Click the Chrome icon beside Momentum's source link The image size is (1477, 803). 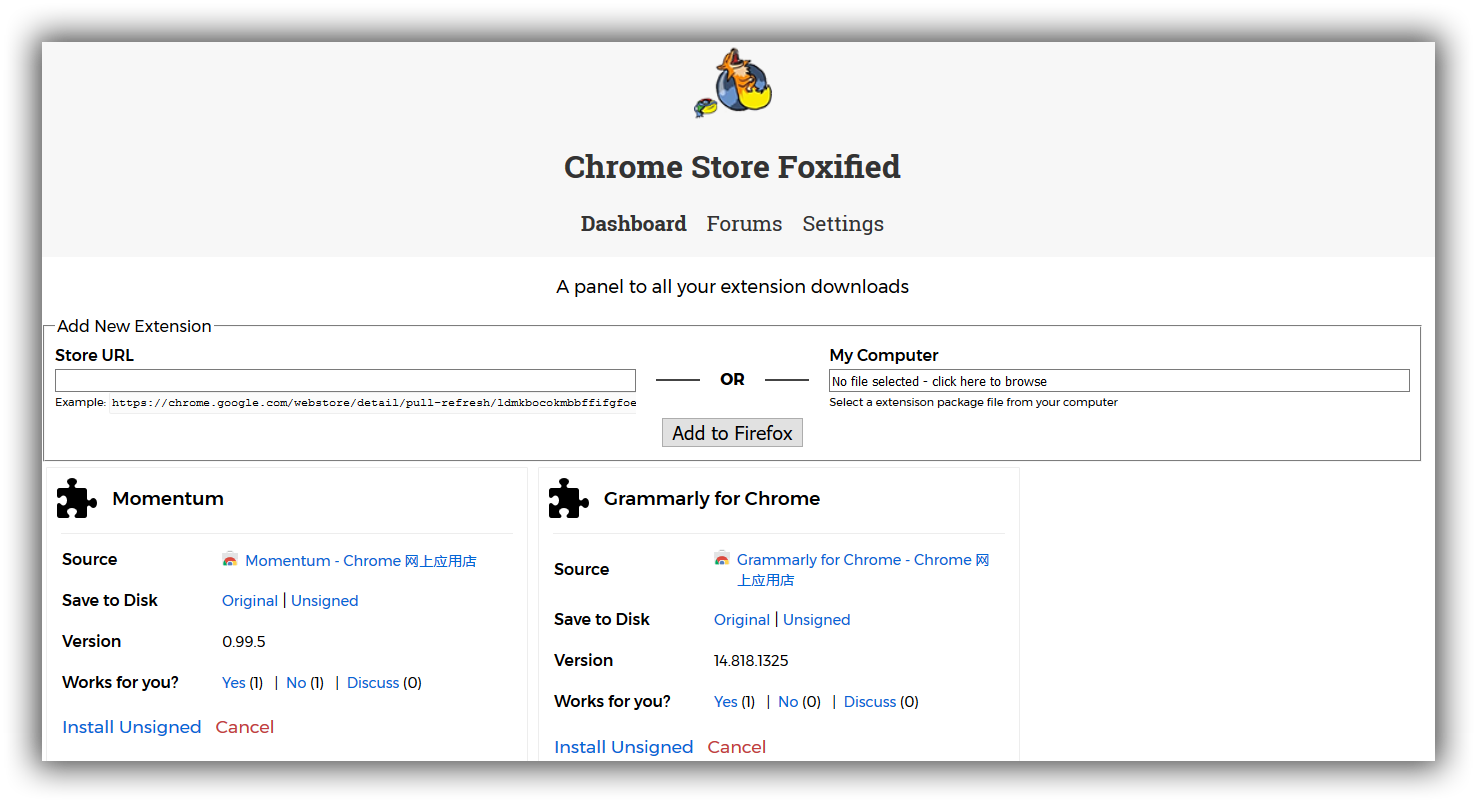click(230, 560)
